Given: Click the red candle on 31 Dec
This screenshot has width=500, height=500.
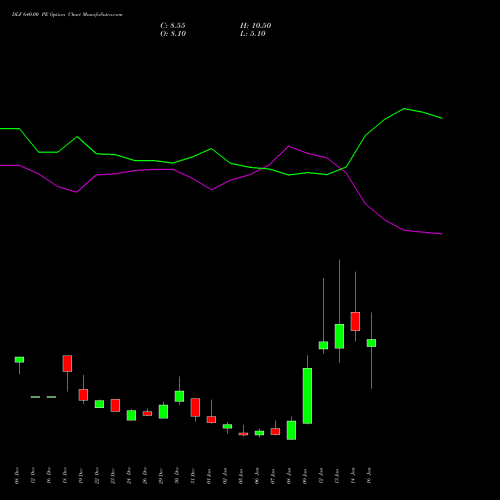Looking at the screenshot, I should pyautogui.click(x=195, y=407).
